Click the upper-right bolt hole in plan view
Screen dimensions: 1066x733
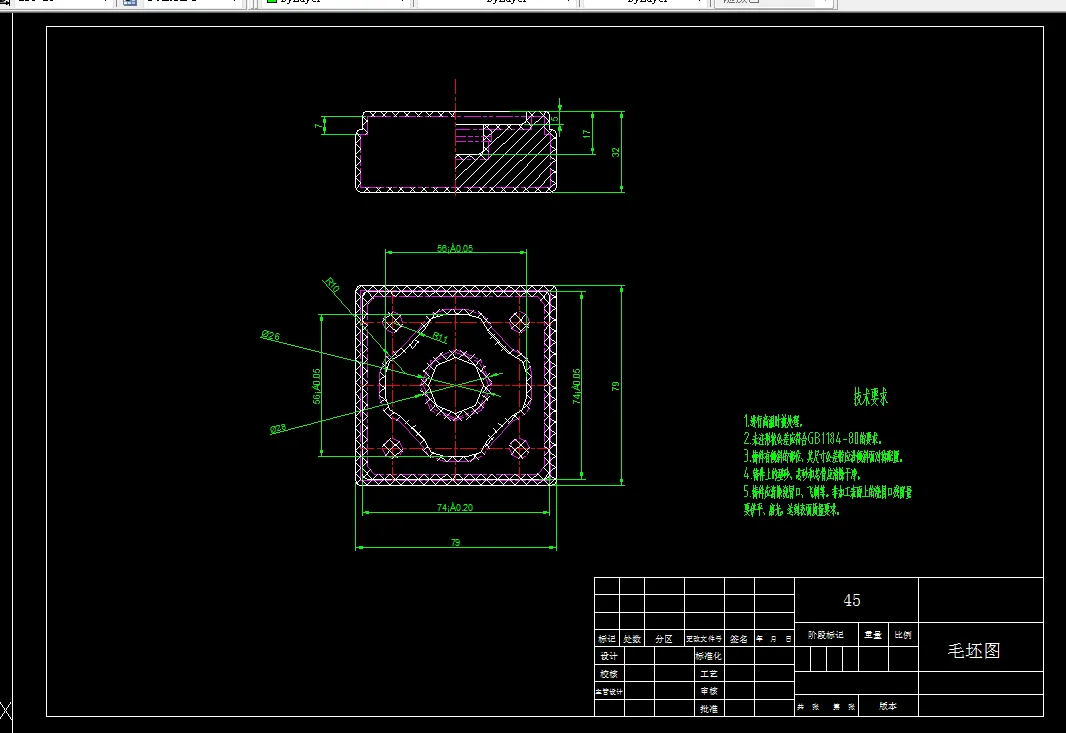pyautogui.click(x=519, y=322)
